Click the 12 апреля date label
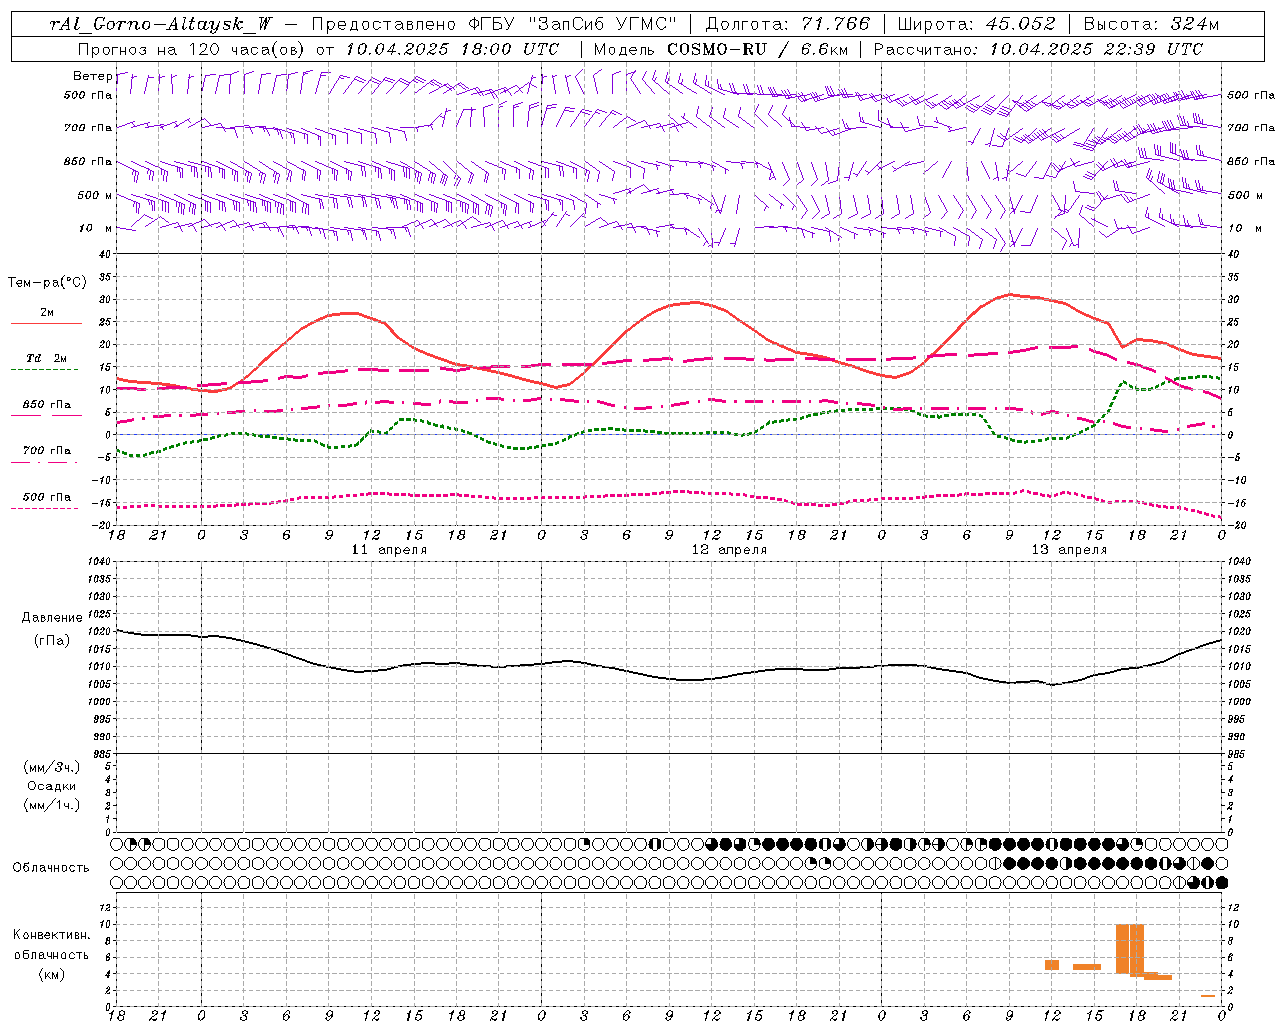 pyautogui.click(x=729, y=550)
